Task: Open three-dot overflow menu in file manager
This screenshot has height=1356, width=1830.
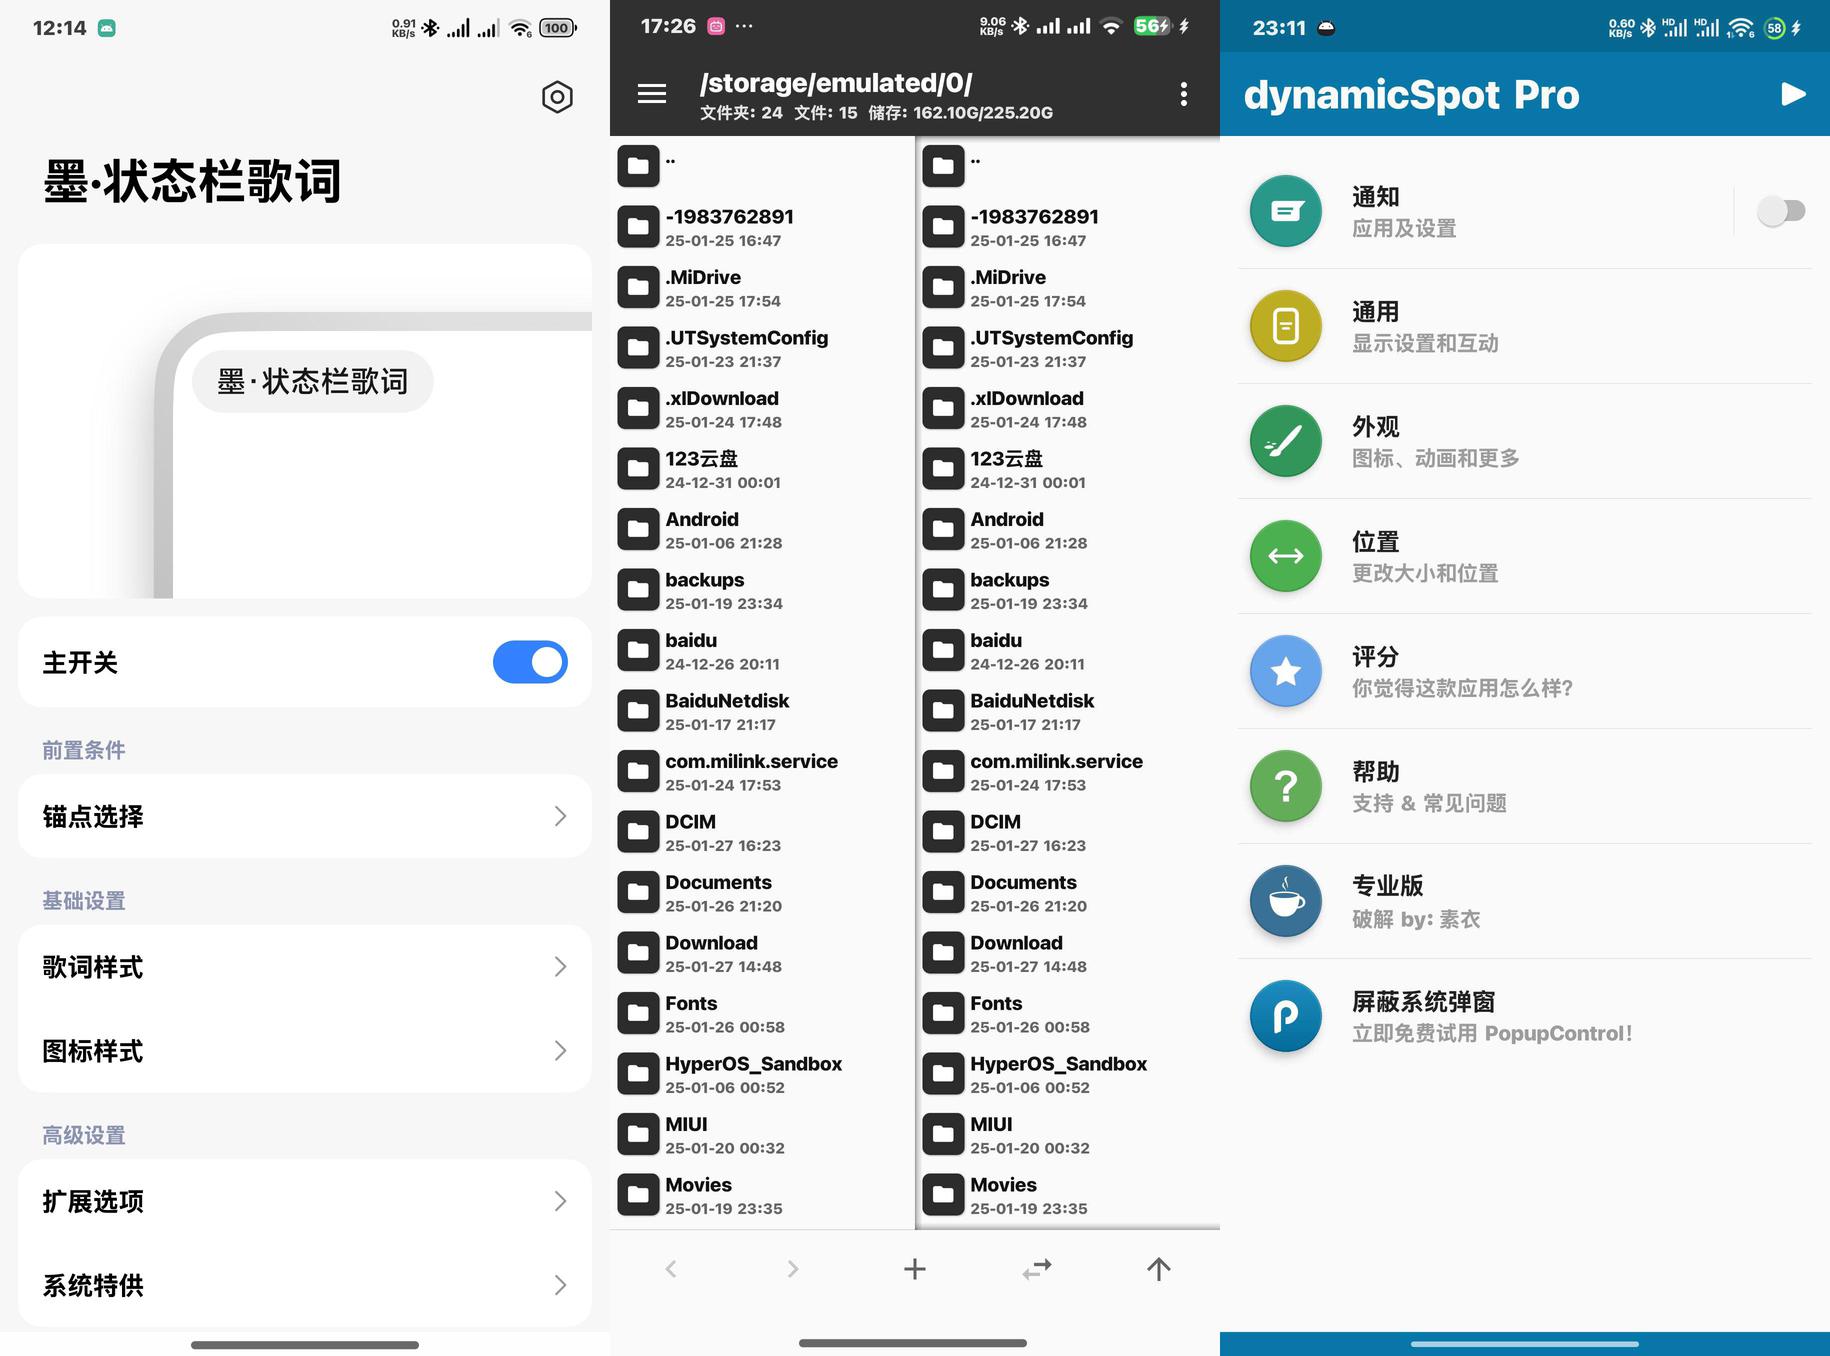Action: (x=1184, y=94)
